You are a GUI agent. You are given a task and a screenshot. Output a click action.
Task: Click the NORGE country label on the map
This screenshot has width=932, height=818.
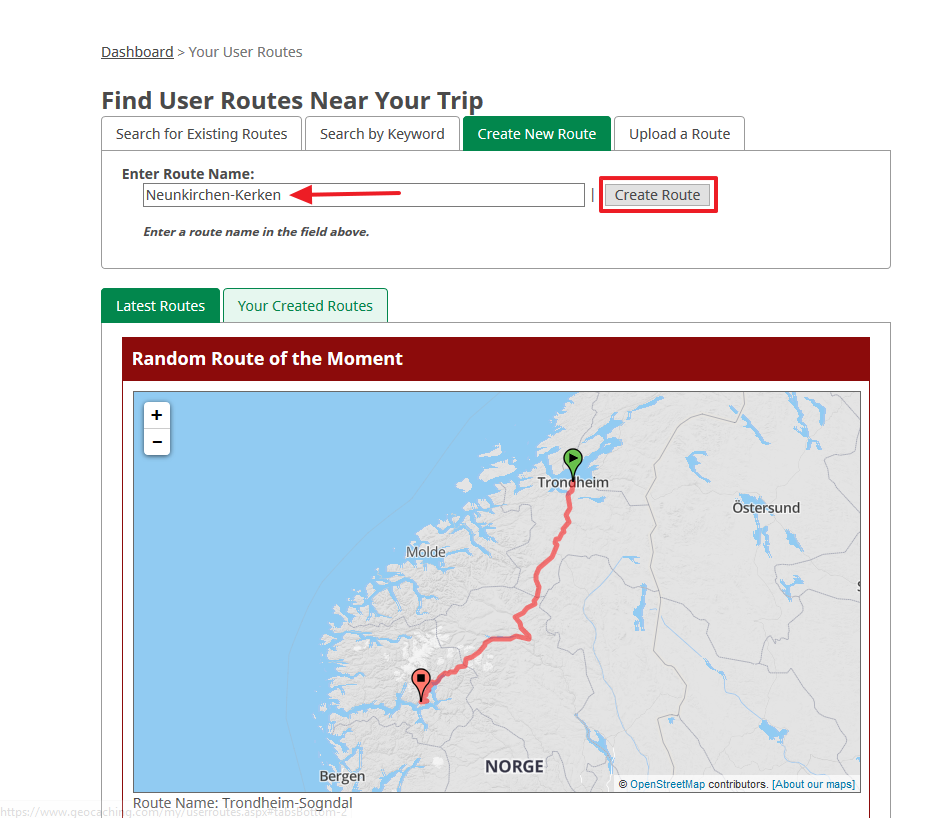[x=514, y=766]
